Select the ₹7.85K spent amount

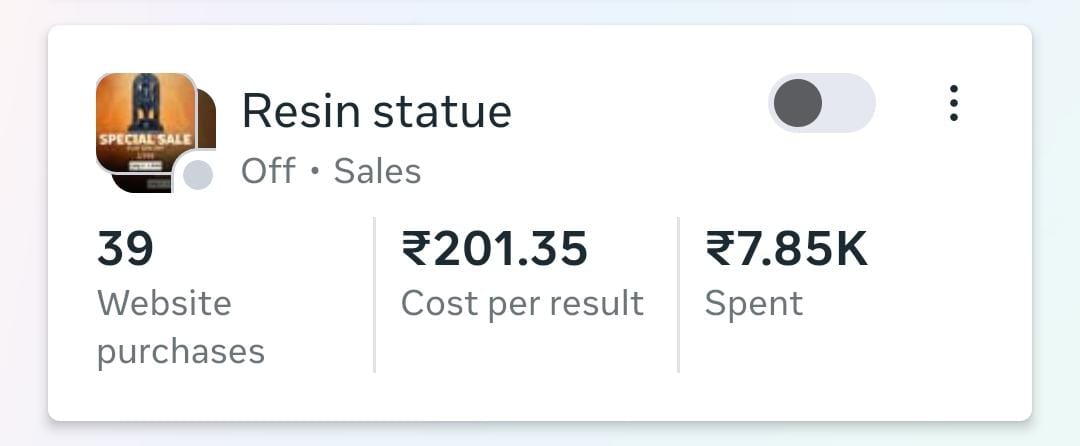pos(786,249)
